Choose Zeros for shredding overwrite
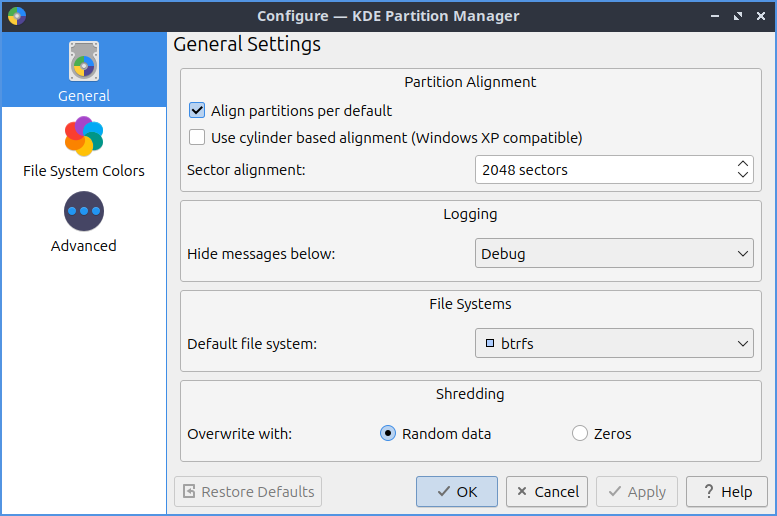The image size is (777, 516). pyautogui.click(x=580, y=434)
